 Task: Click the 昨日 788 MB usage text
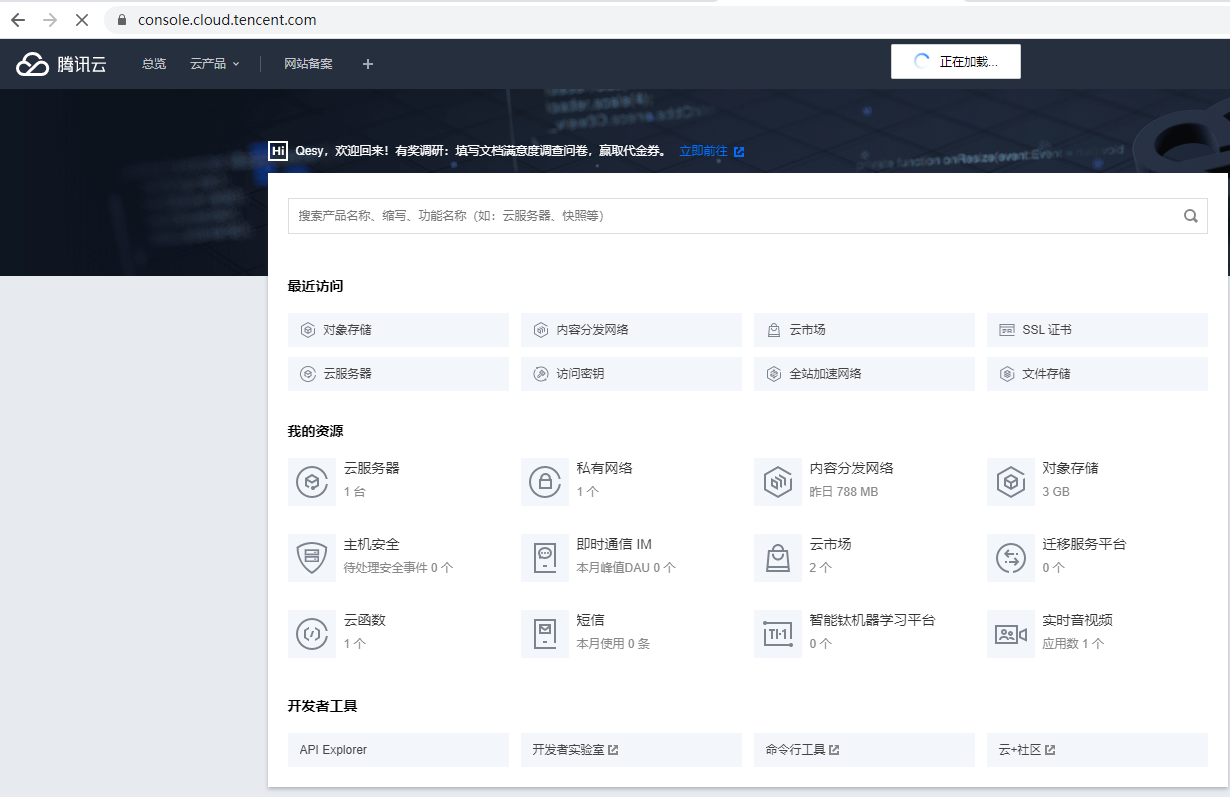pyautogui.click(x=844, y=492)
